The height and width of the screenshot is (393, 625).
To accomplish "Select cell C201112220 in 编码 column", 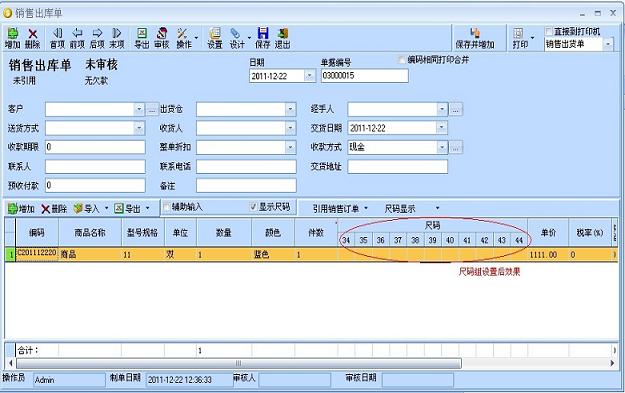I will [37, 254].
